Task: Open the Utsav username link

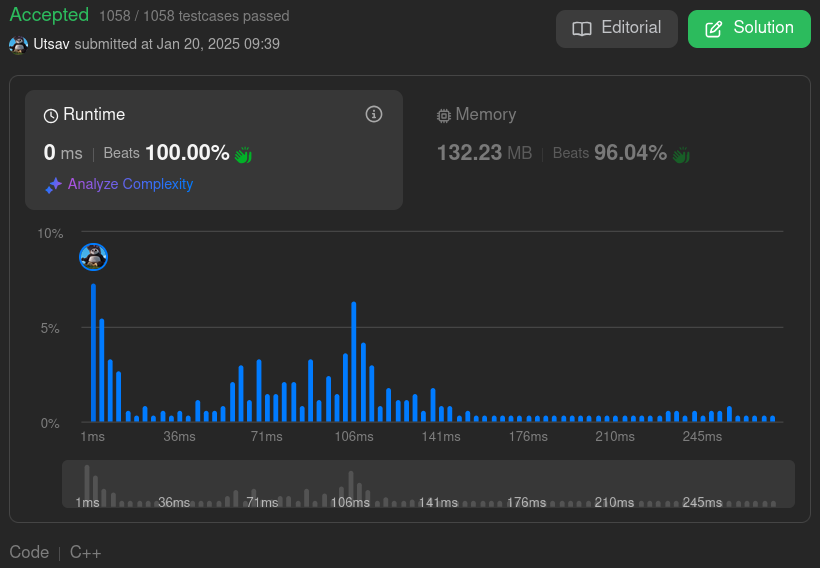Action: coord(52,44)
